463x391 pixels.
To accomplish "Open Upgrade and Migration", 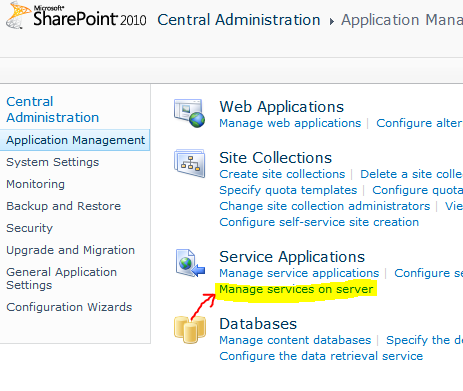I will [x=70, y=250].
